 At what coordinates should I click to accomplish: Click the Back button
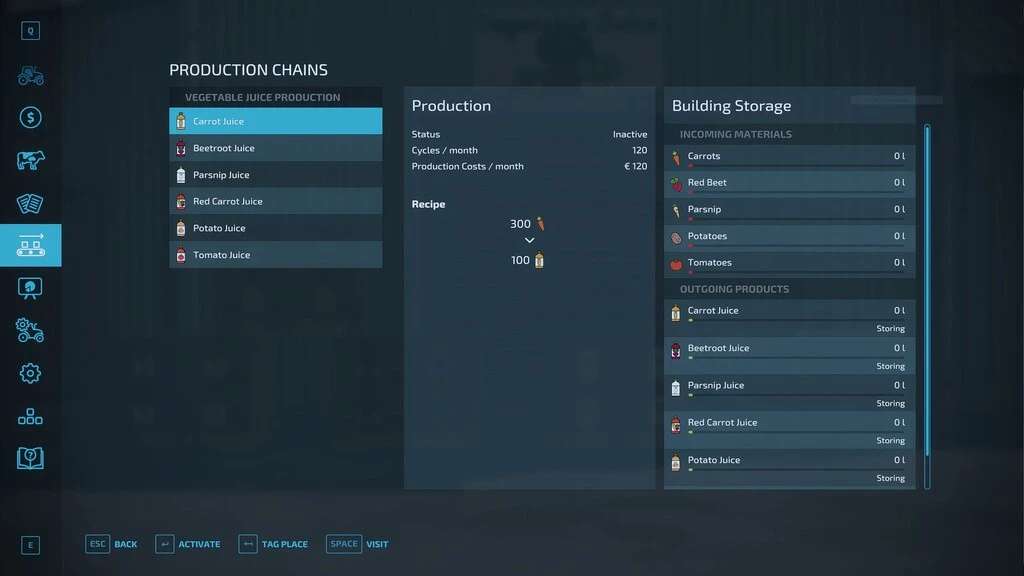[x=112, y=544]
